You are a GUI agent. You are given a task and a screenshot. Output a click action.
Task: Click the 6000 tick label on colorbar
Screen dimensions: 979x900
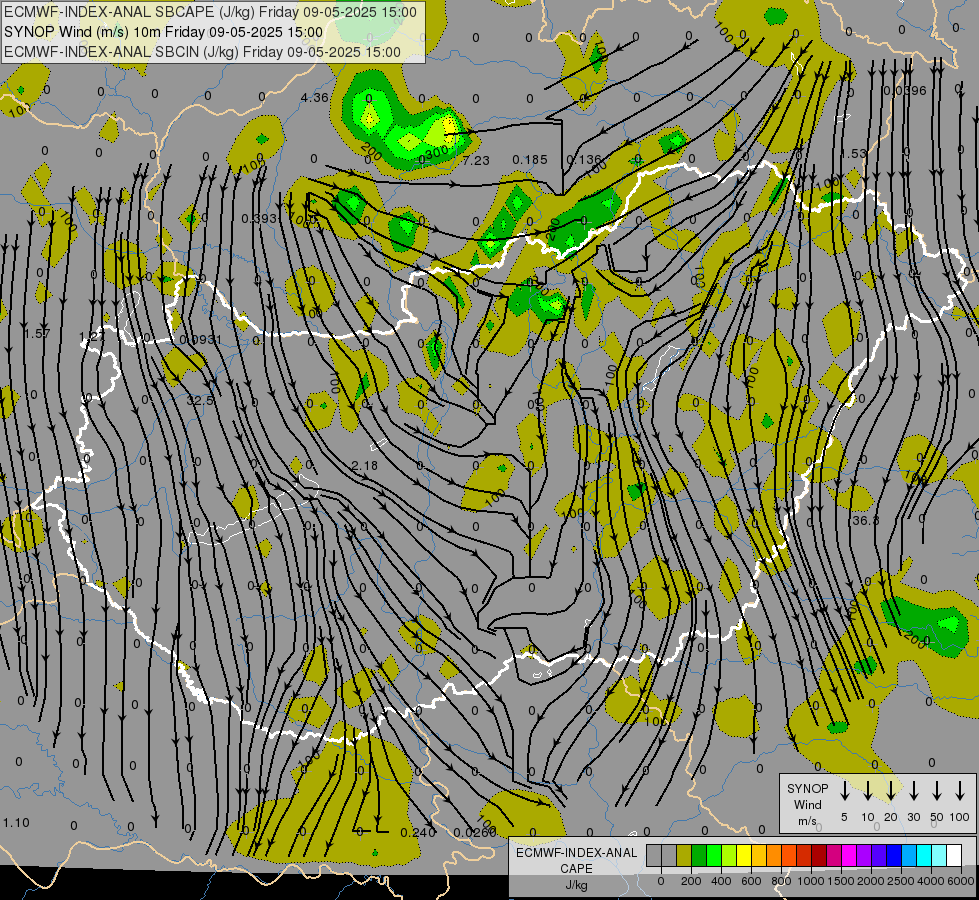click(x=961, y=881)
